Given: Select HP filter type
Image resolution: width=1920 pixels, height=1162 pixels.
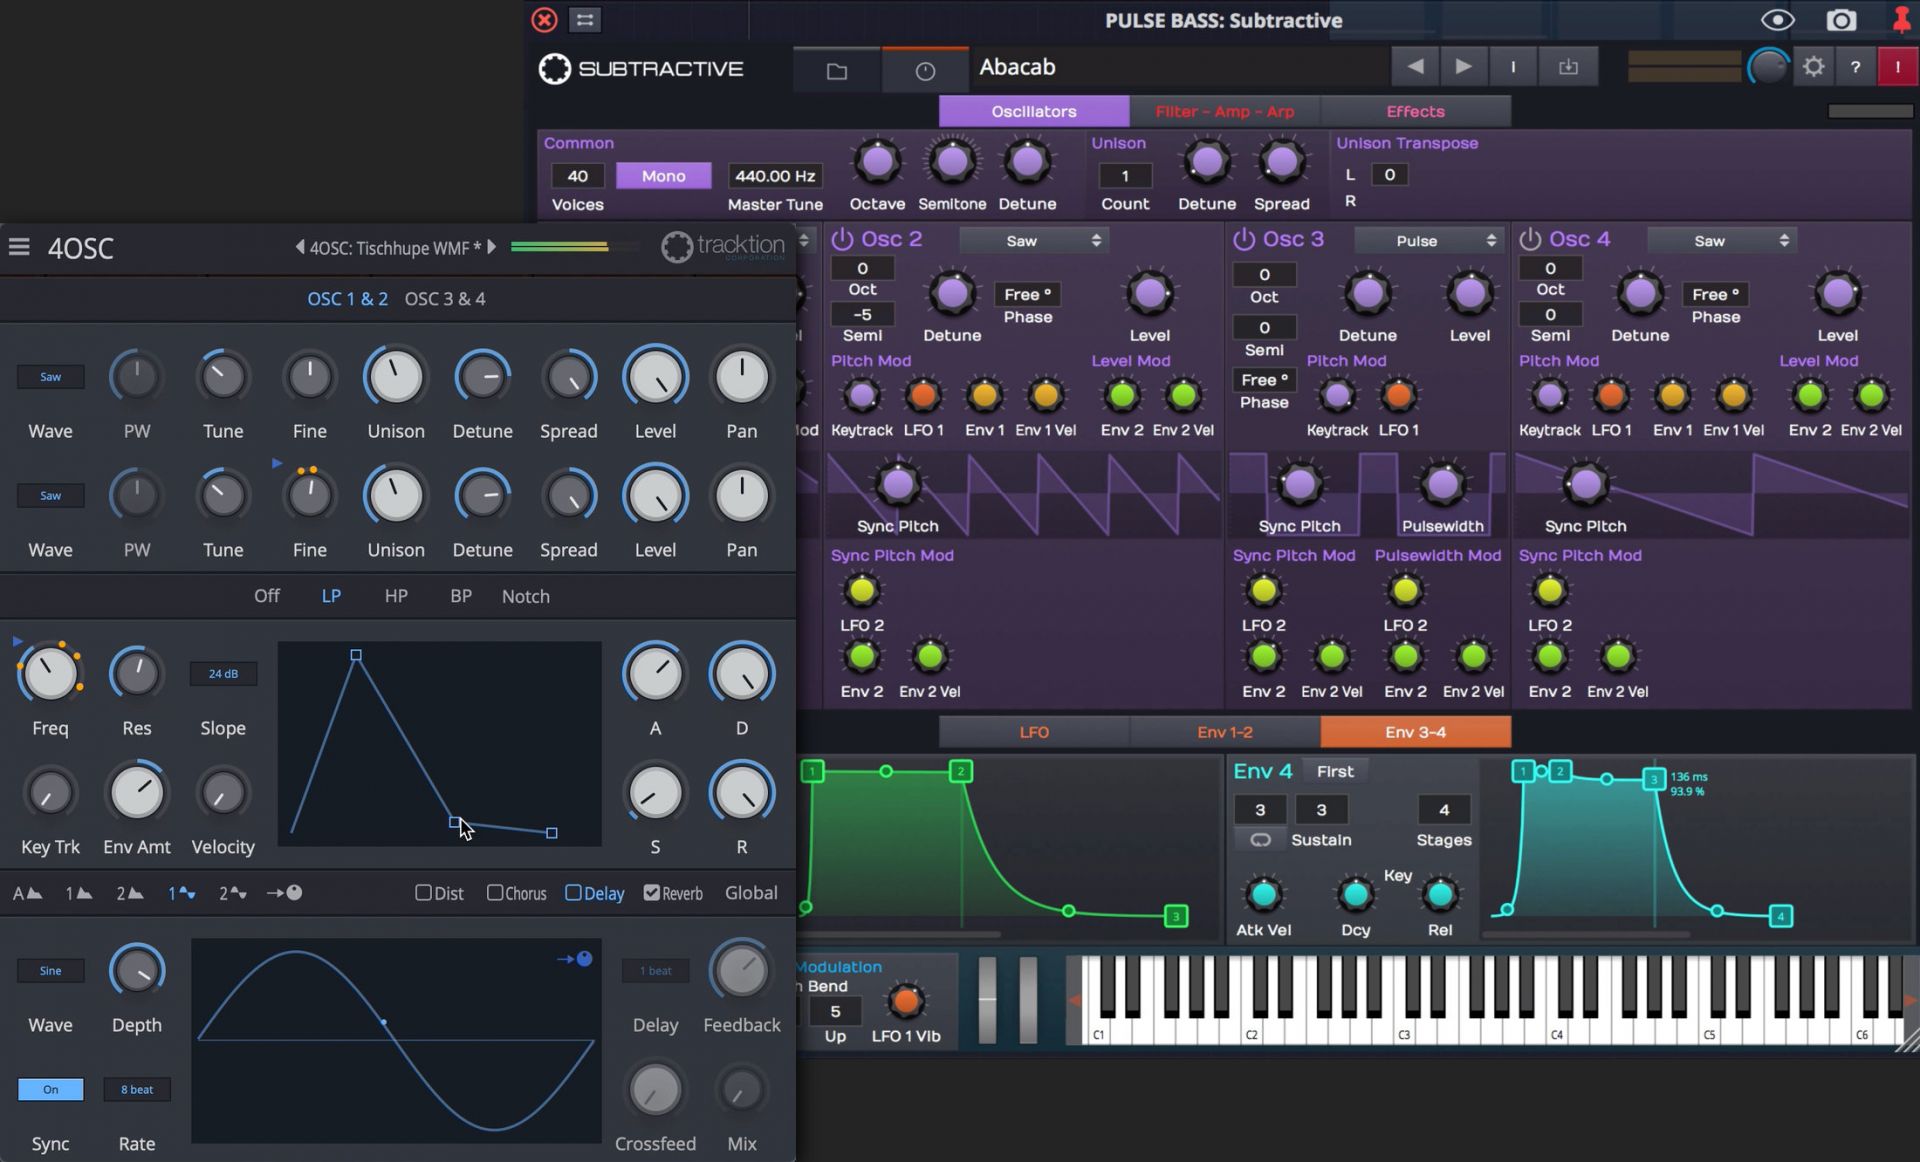Looking at the screenshot, I should pyautogui.click(x=396, y=596).
